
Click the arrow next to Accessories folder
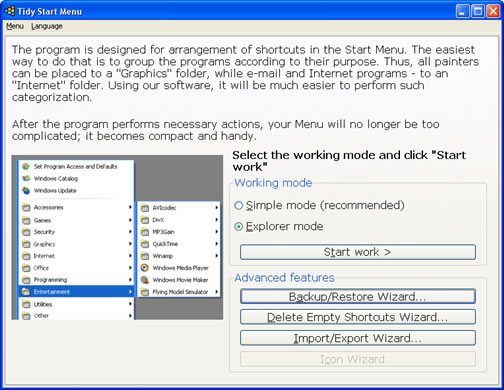(130, 207)
